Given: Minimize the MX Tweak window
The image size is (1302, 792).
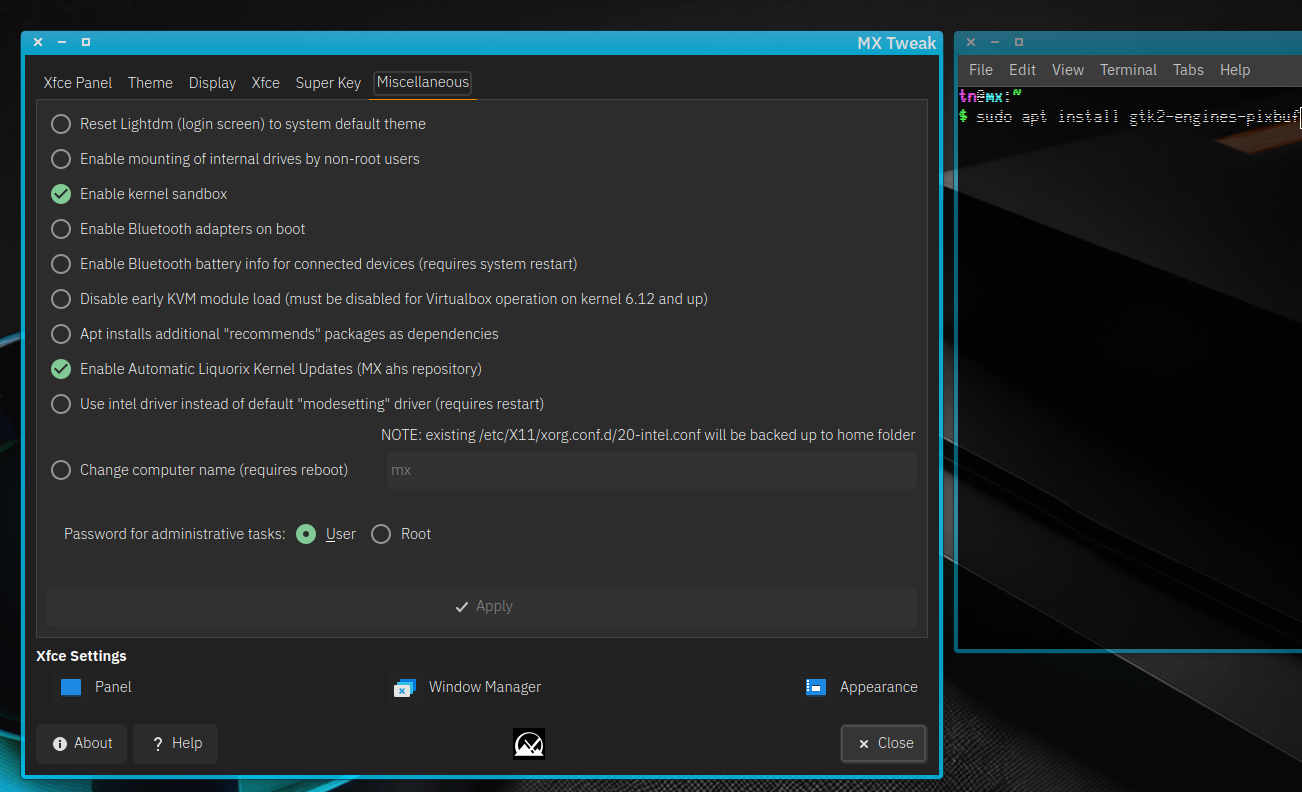Looking at the screenshot, I should point(62,42).
